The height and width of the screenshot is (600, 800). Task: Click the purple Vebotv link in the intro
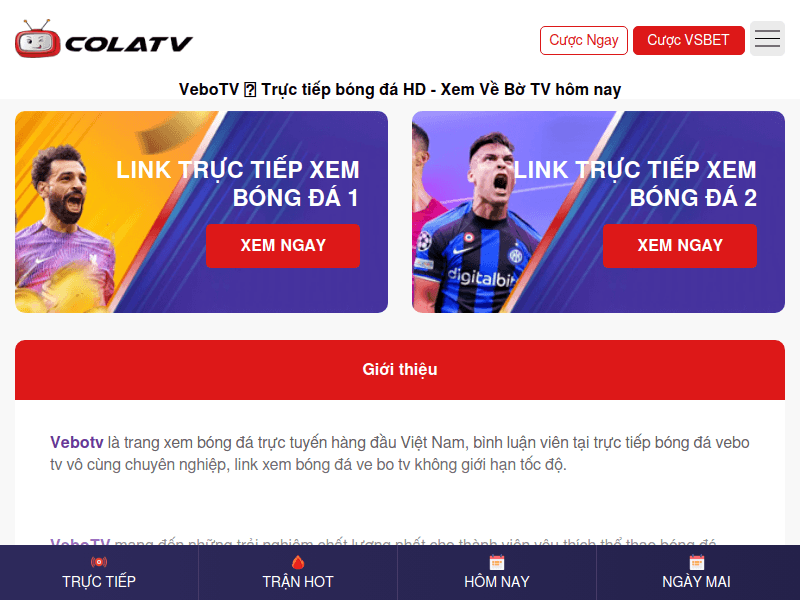77,442
